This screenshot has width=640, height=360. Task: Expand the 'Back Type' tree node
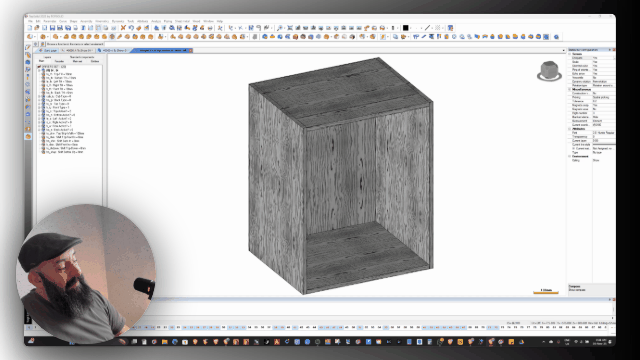coord(40,100)
